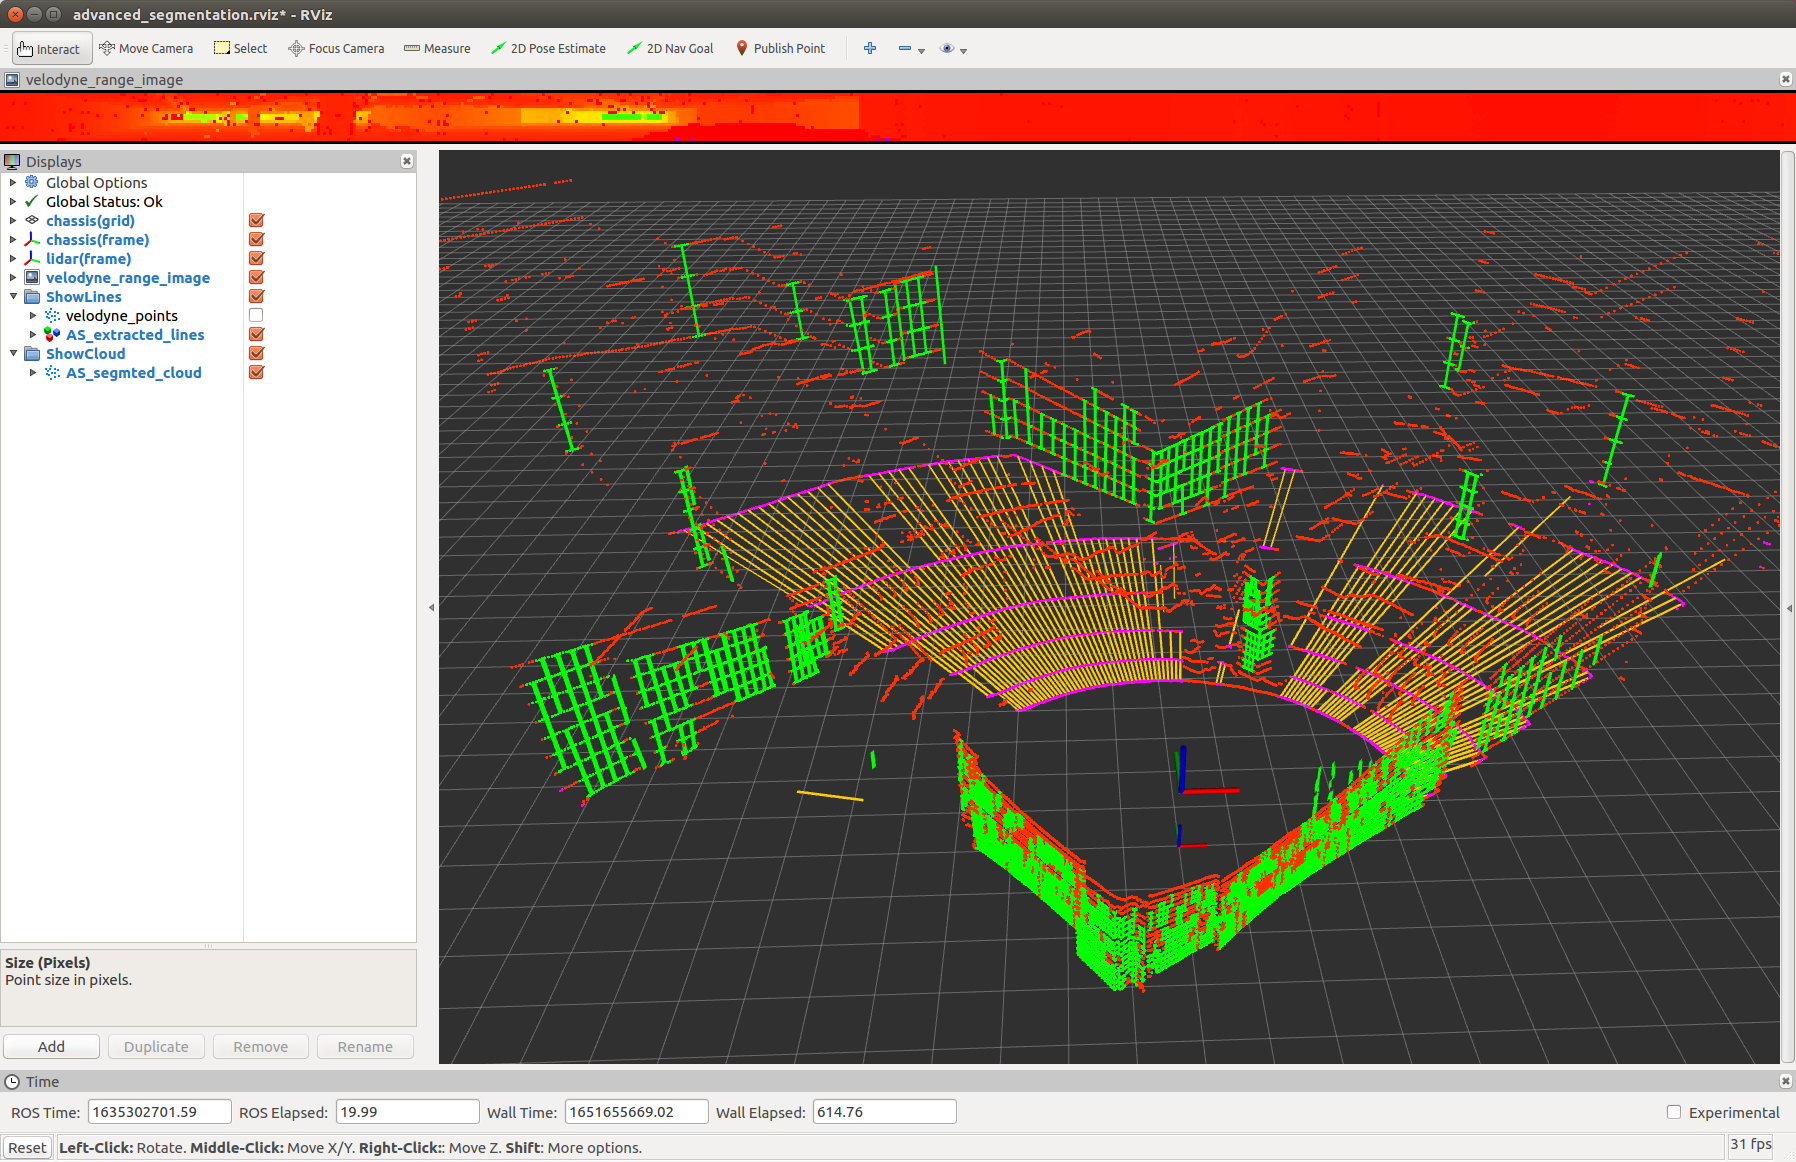This screenshot has height=1162, width=1796.
Task: Click the Add display button
Action: click(x=51, y=1046)
